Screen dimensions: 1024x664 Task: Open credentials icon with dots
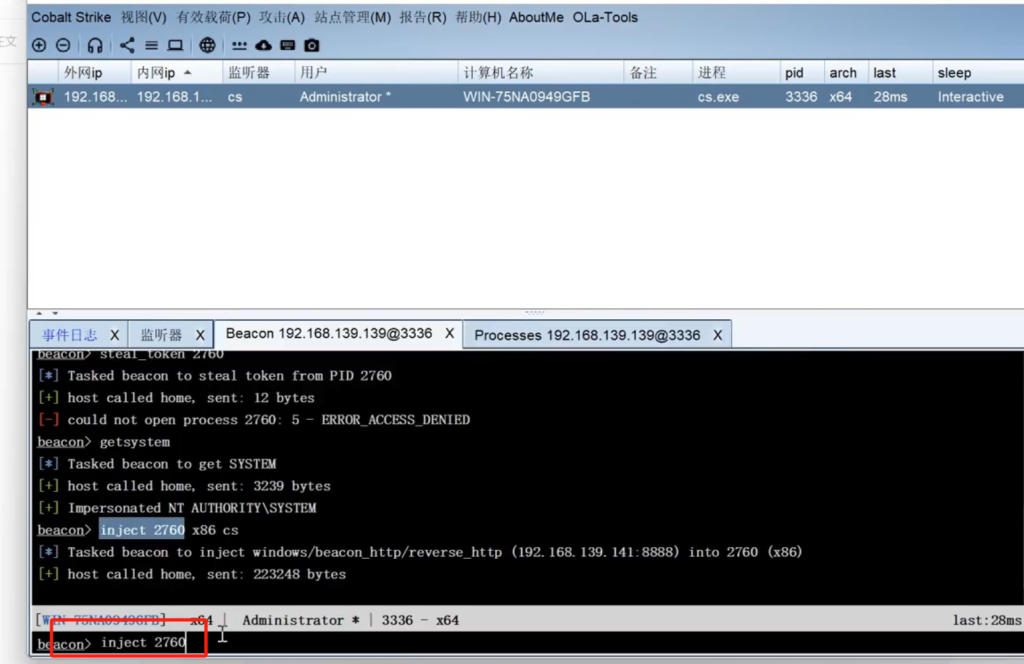point(239,45)
